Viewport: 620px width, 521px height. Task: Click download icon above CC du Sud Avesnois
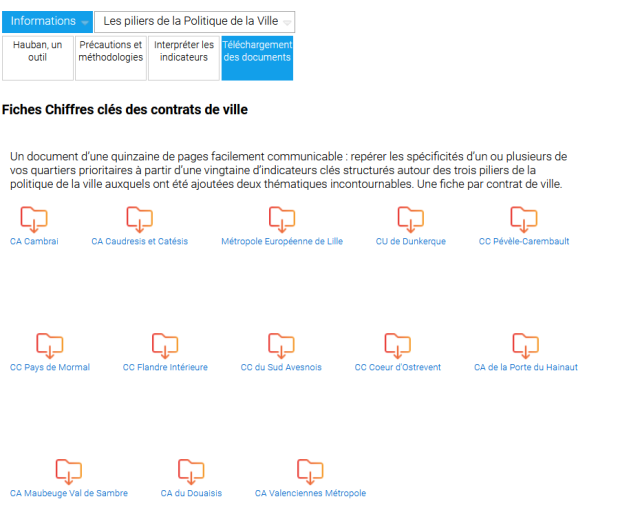tap(281, 345)
